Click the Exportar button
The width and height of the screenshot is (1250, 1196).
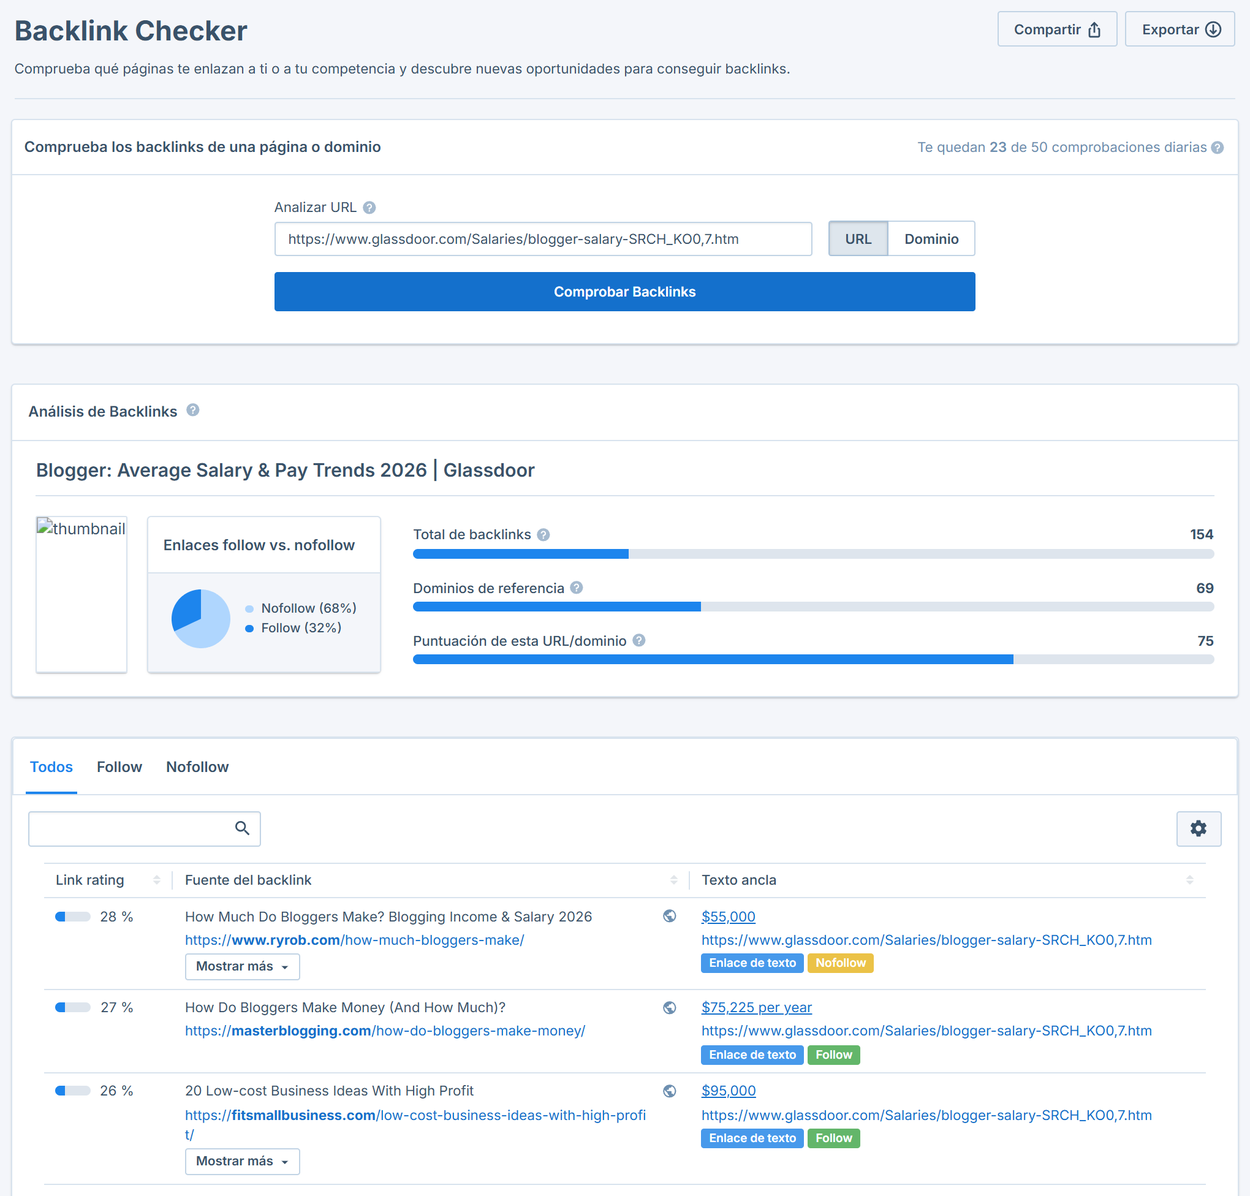point(1180,29)
